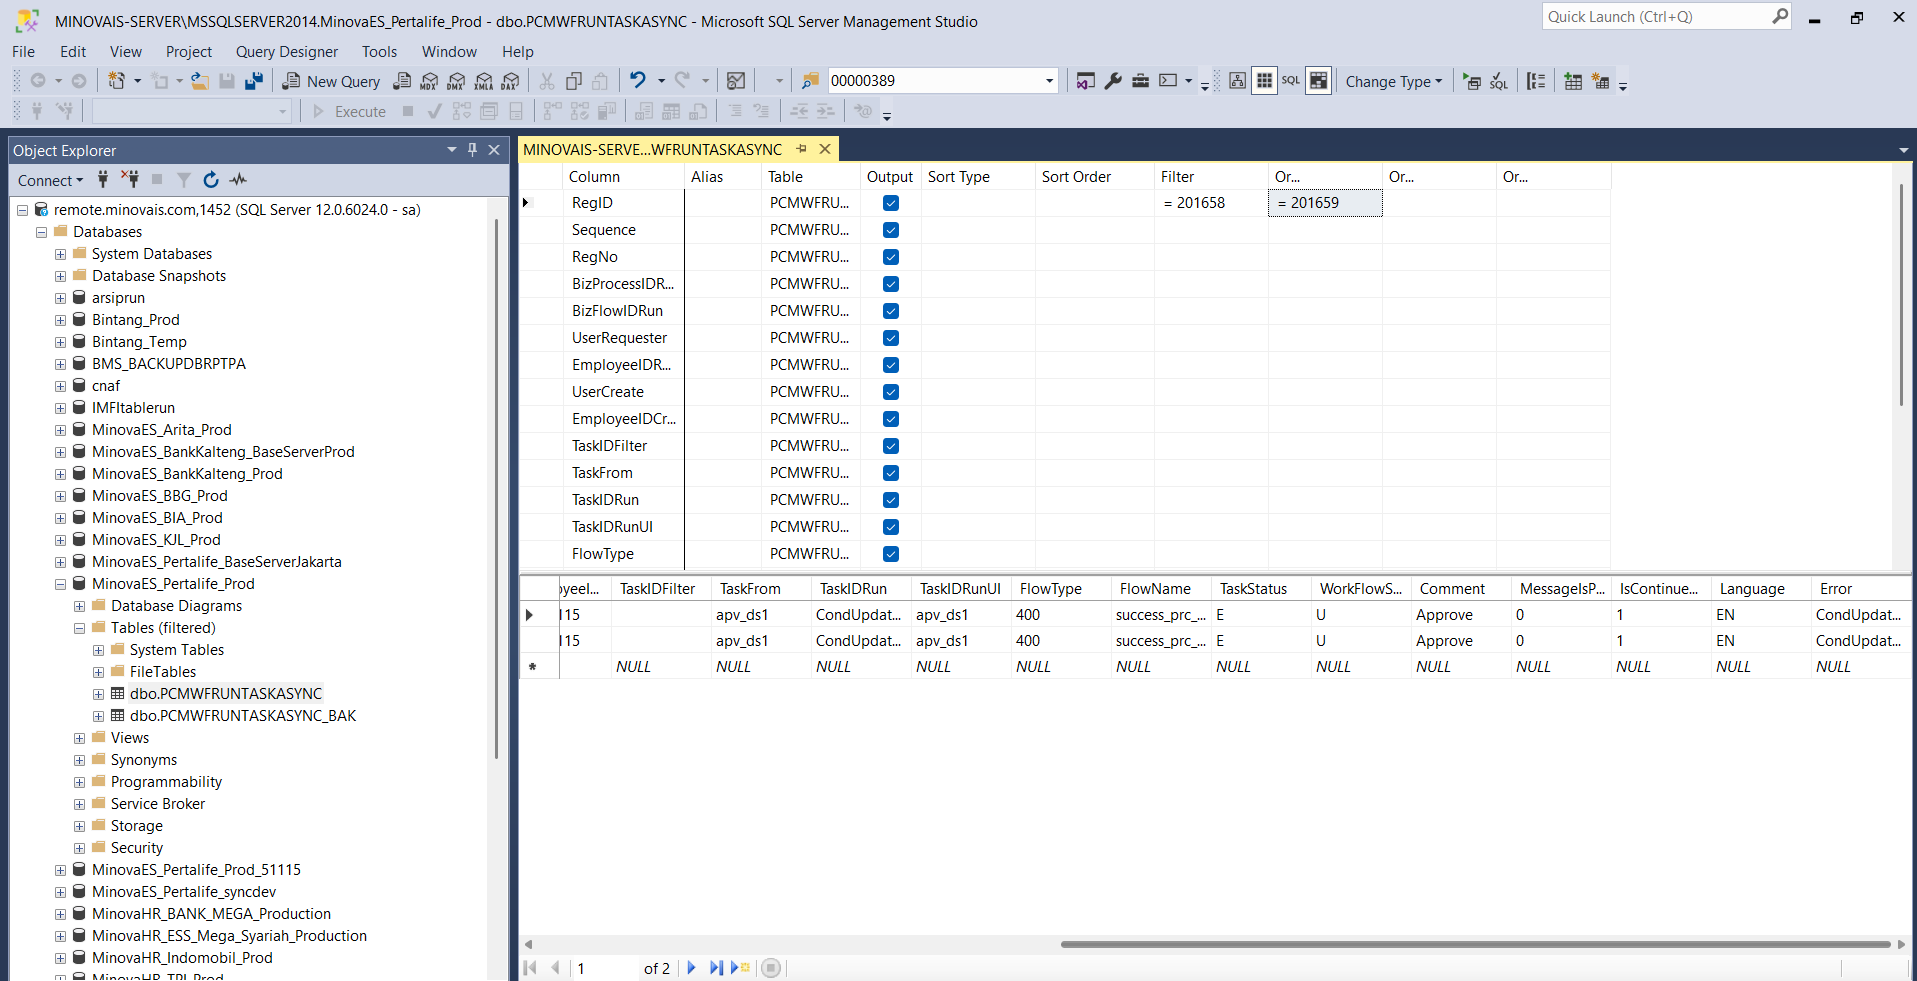Click Database Engine Query icon

coord(402,81)
